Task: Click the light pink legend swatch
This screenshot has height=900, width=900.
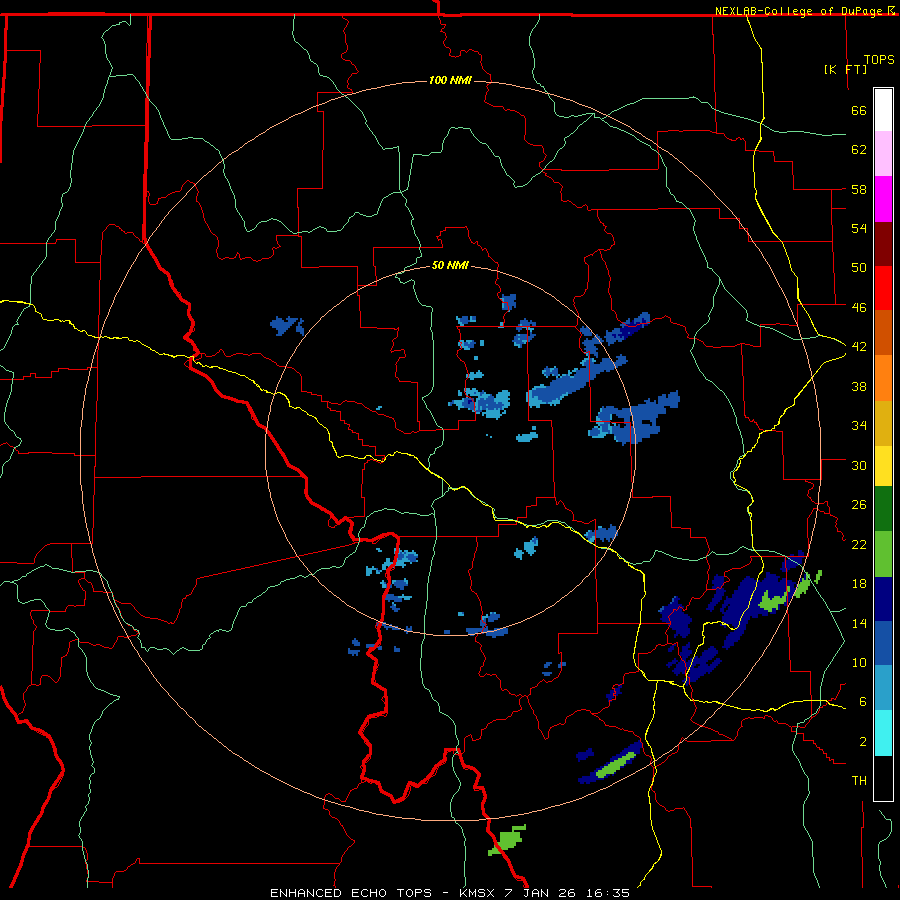Action: (x=883, y=154)
